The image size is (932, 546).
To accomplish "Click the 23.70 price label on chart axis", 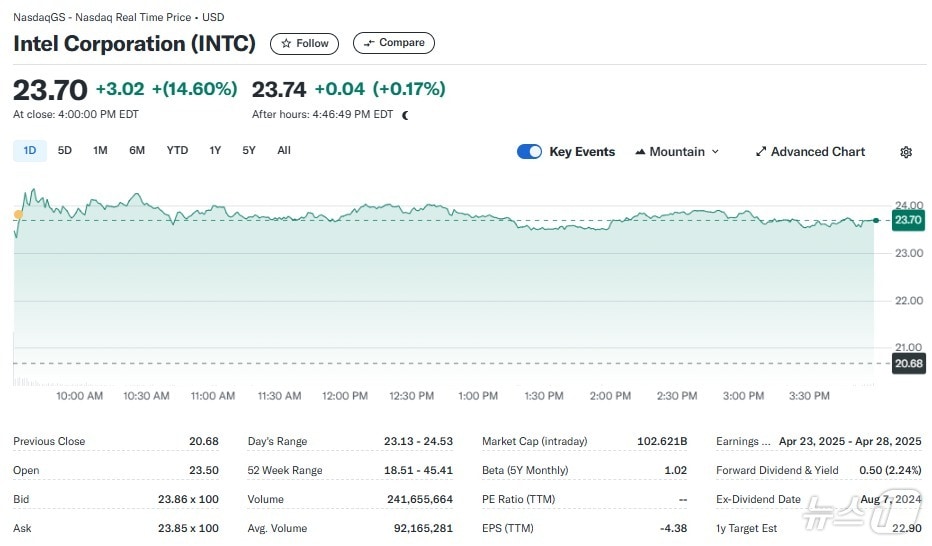I will [x=908, y=220].
